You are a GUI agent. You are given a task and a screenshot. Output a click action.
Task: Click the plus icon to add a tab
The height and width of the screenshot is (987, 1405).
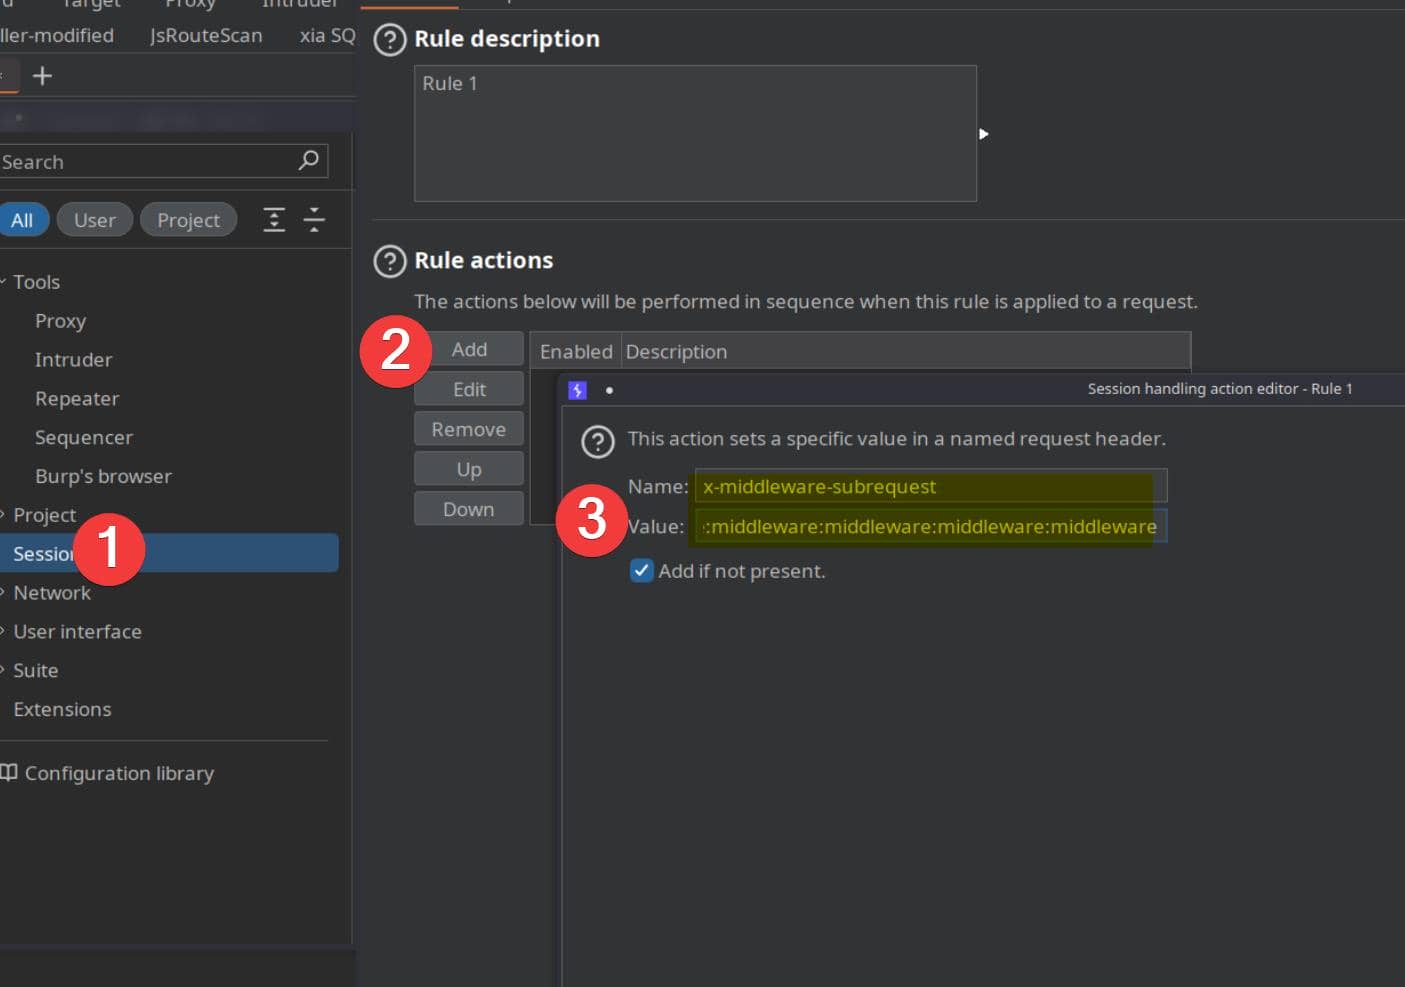(42, 76)
